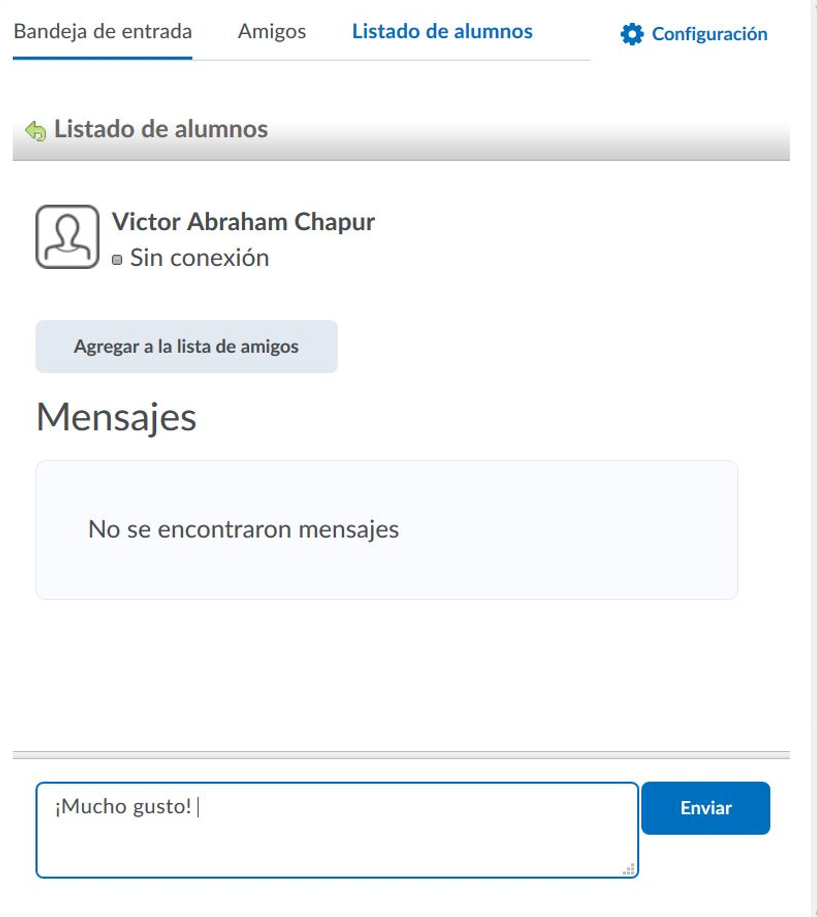This screenshot has height=917, width=817.
Task: Click the Mensajes heading
Action: (x=116, y=417)
